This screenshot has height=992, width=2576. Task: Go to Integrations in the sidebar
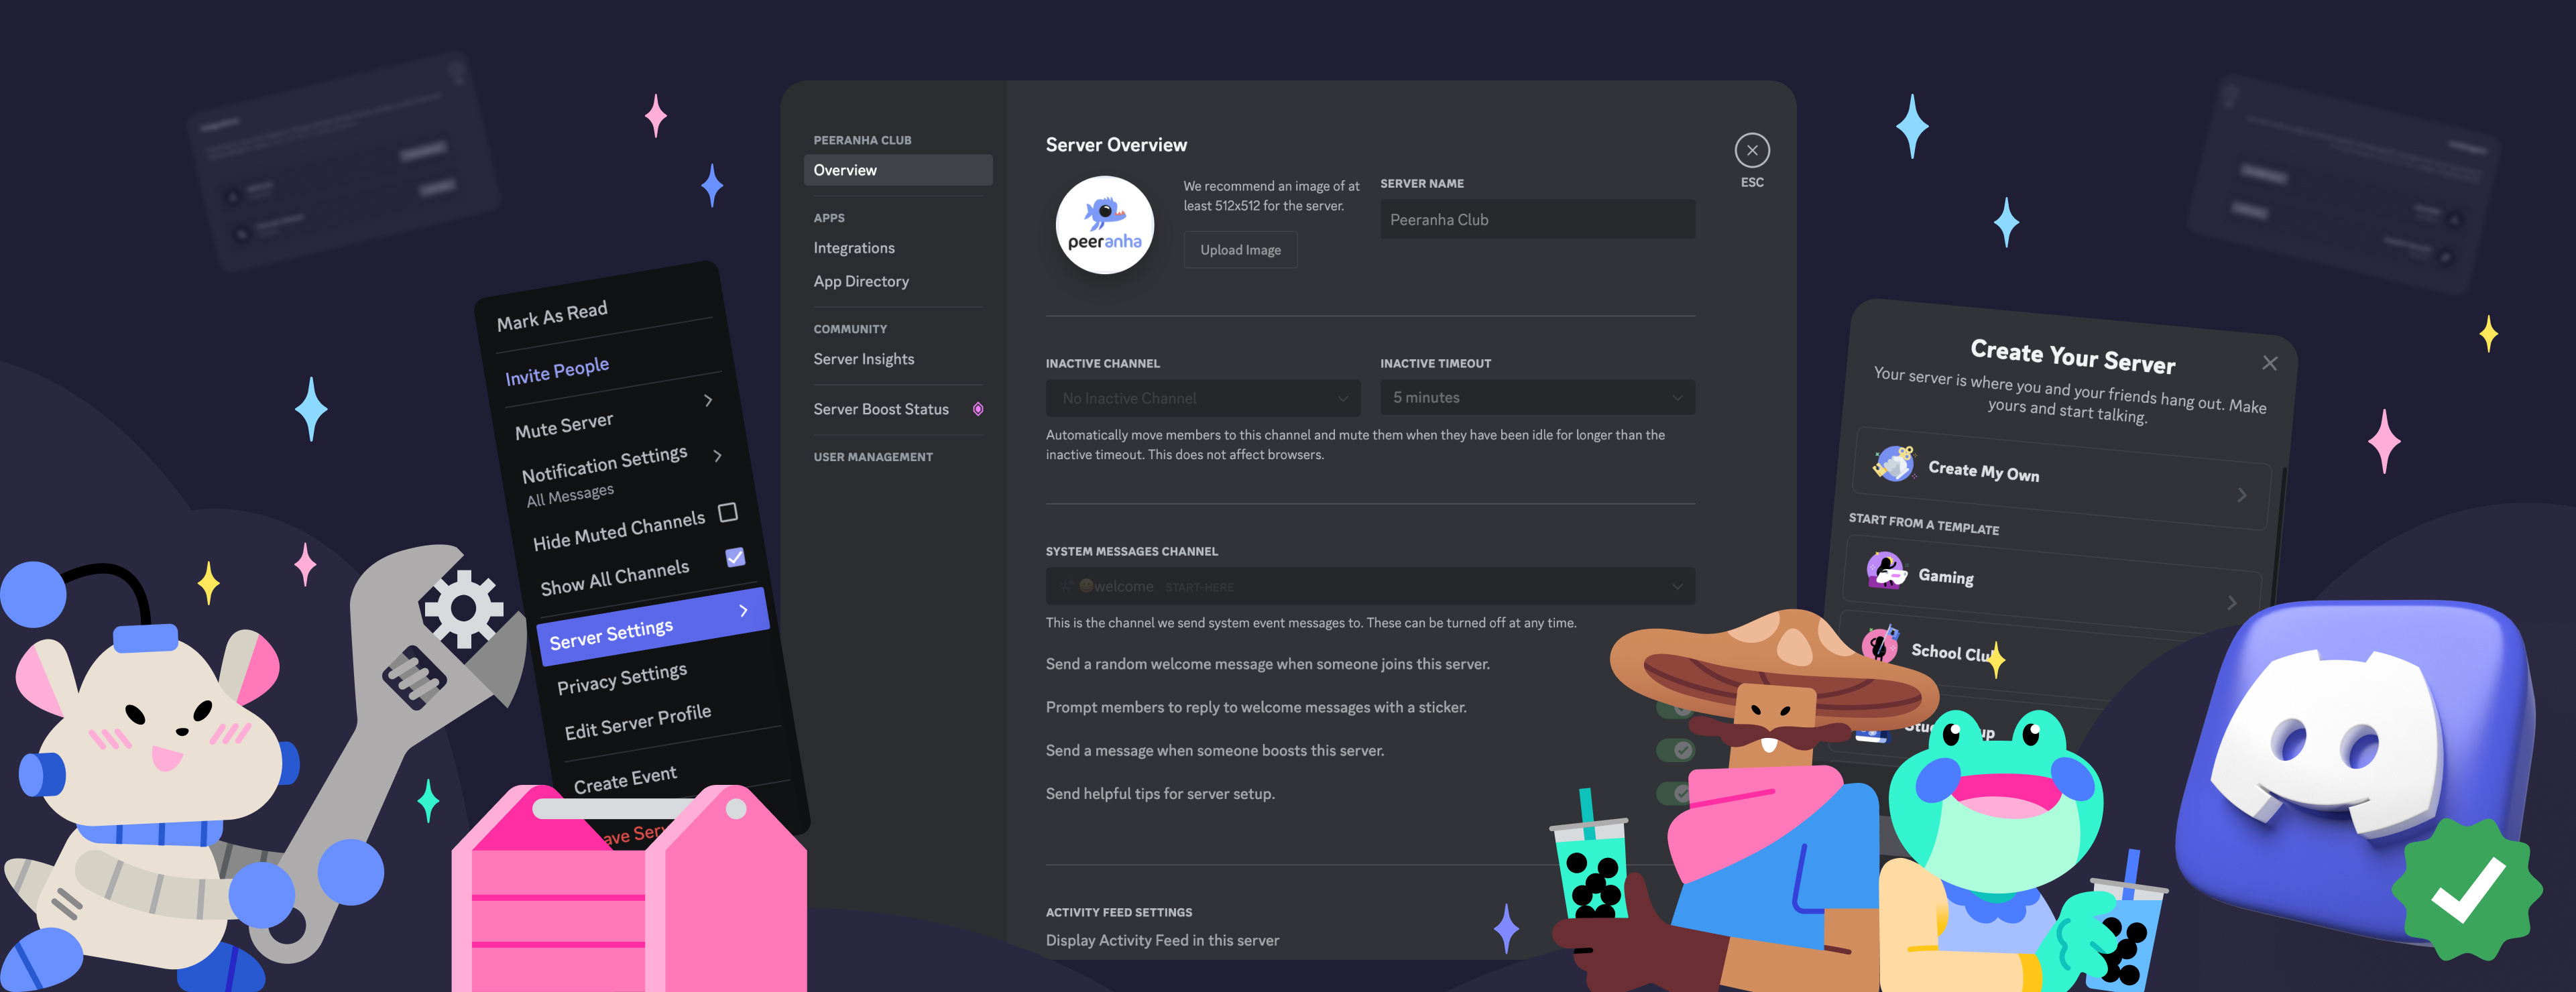tap(854, 248)
